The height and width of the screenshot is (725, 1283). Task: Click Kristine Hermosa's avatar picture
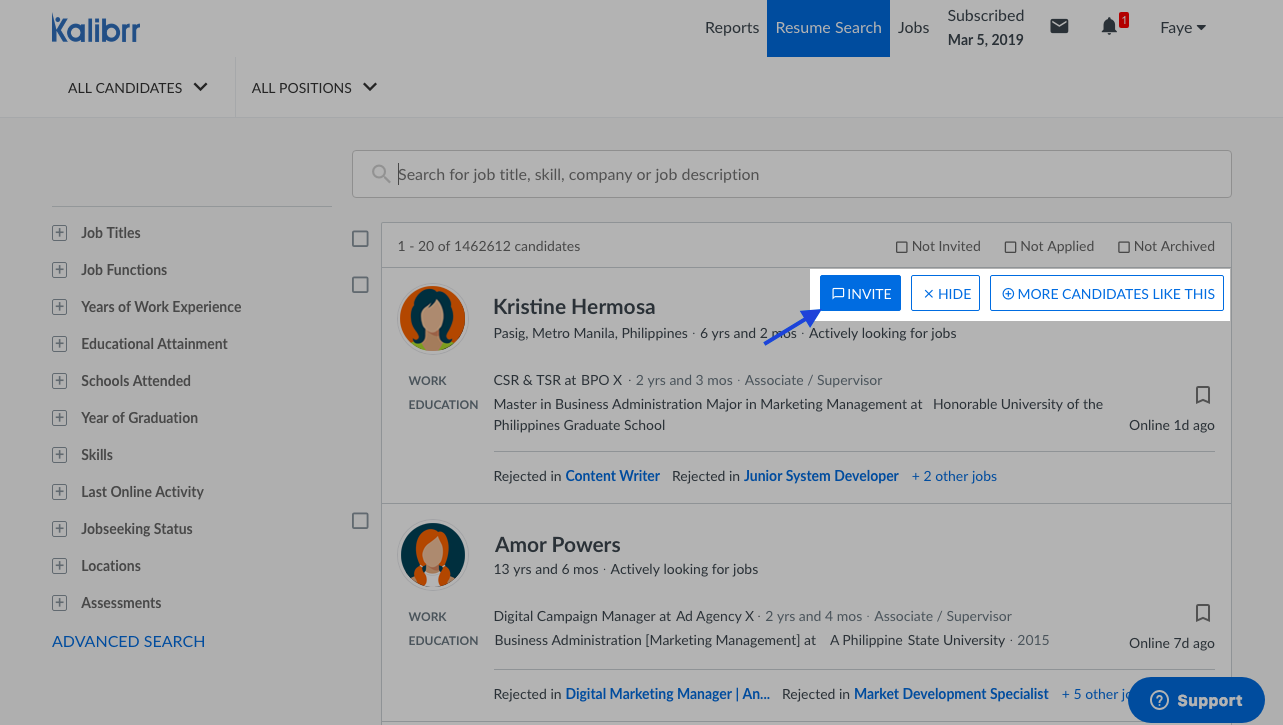coord(433,319)
